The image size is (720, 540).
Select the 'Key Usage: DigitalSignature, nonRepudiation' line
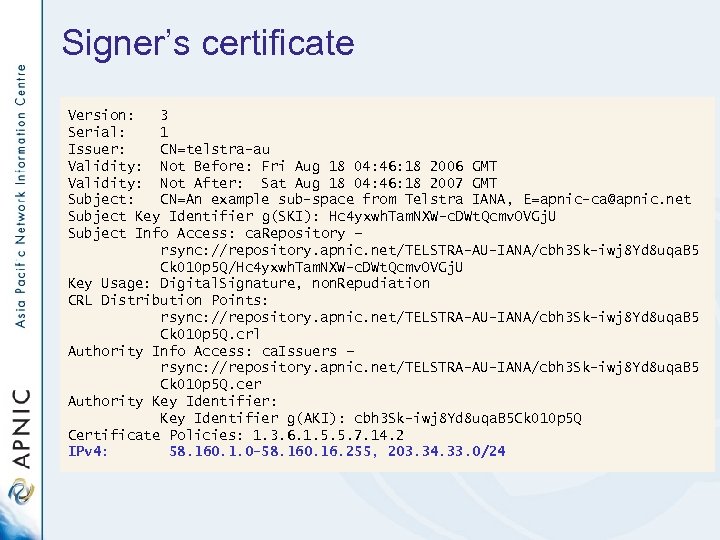[248, 283]
